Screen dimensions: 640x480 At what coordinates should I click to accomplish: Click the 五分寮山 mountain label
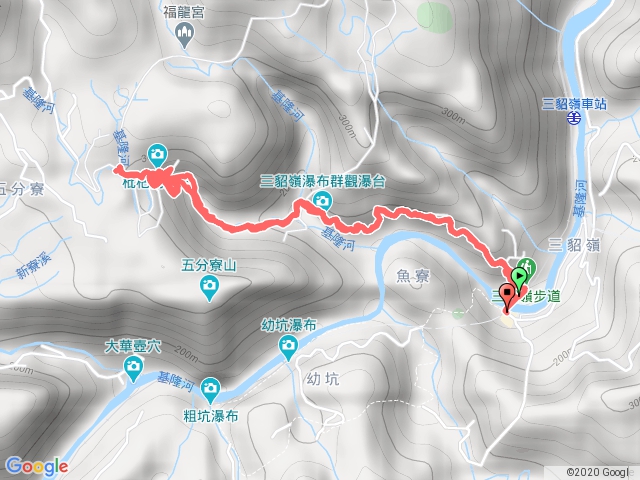coord(209,267)
